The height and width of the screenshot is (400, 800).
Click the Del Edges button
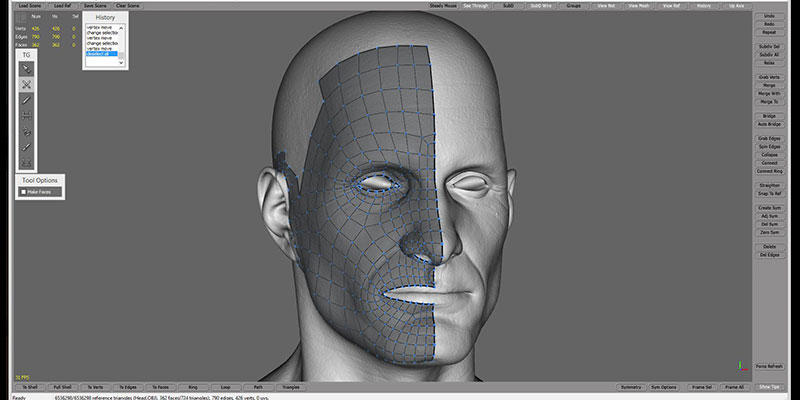coord(769,255)
